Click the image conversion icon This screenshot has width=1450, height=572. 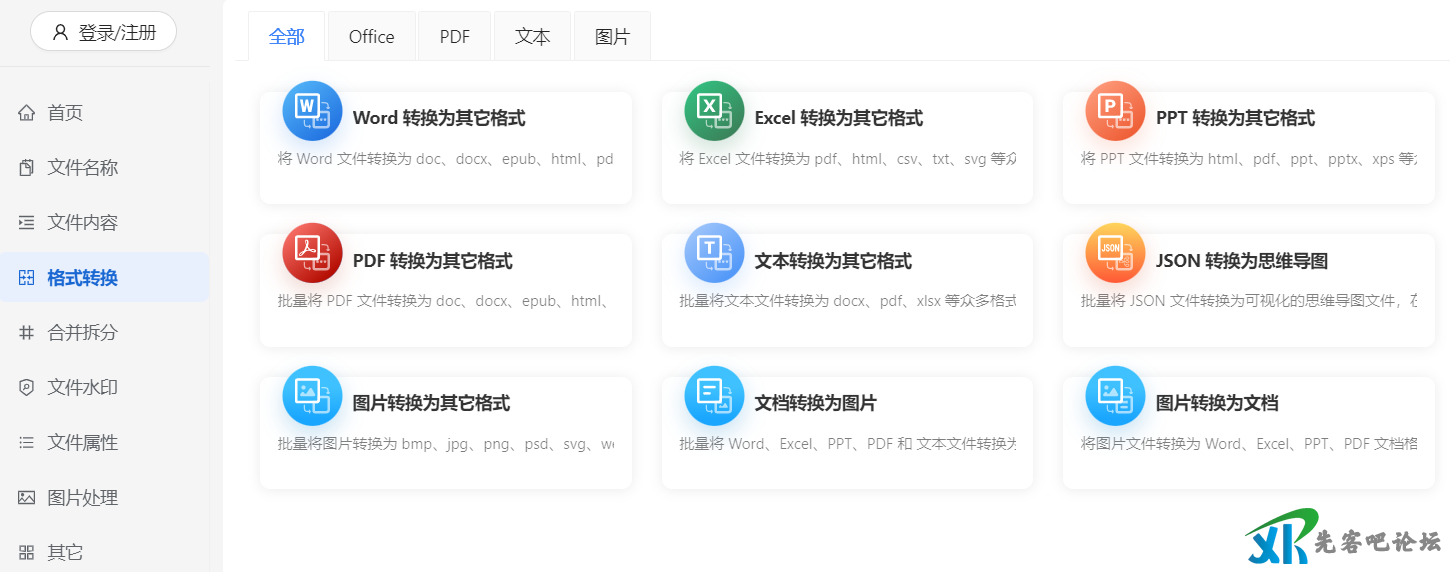point(312,396)
